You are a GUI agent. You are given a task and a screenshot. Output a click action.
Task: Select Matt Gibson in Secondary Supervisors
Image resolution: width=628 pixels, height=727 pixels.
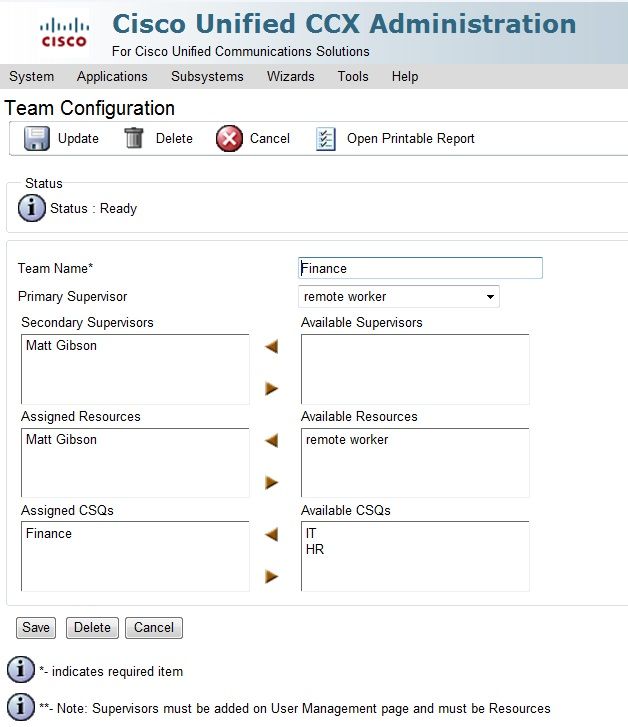pyautogui.click(x=61, y=345)
